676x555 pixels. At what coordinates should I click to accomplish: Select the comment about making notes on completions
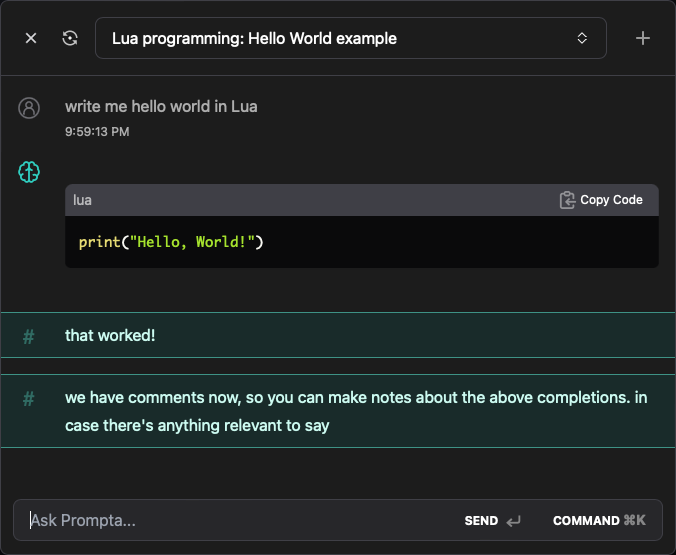pos(355,411)
